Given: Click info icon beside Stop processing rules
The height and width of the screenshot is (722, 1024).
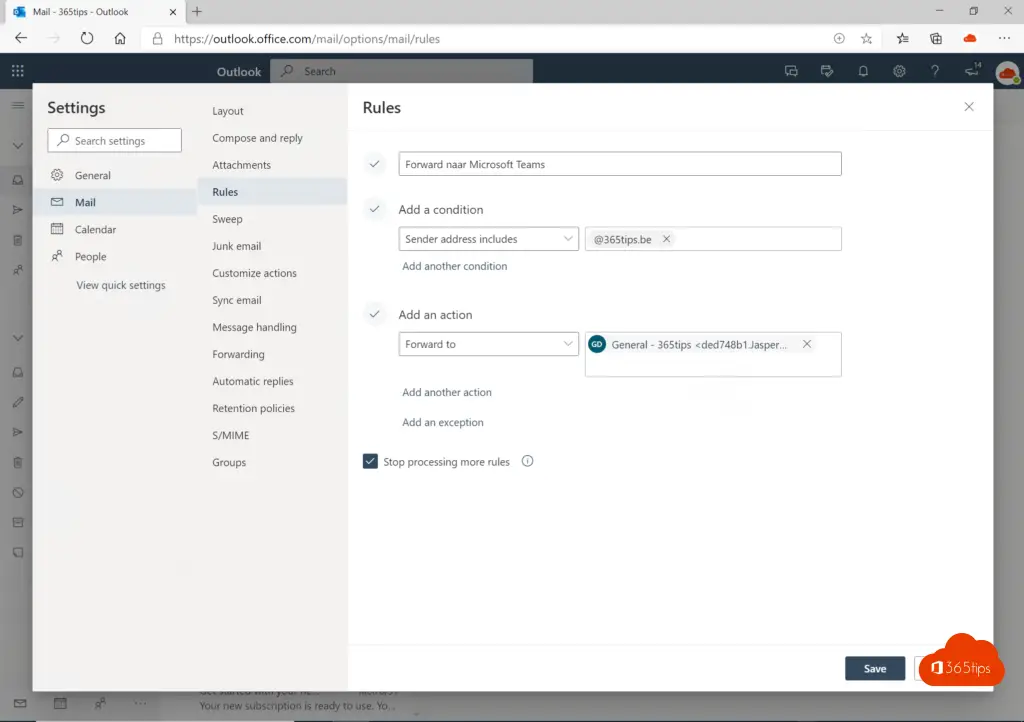Looking at the screenshot, I should tap(528, 462).
